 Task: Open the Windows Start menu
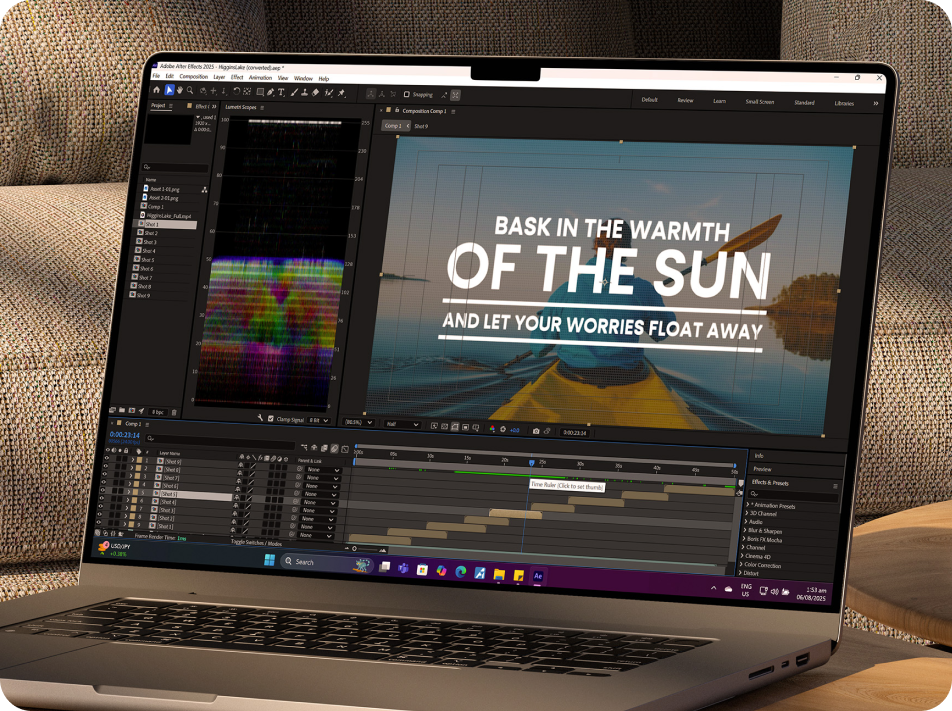270,560
